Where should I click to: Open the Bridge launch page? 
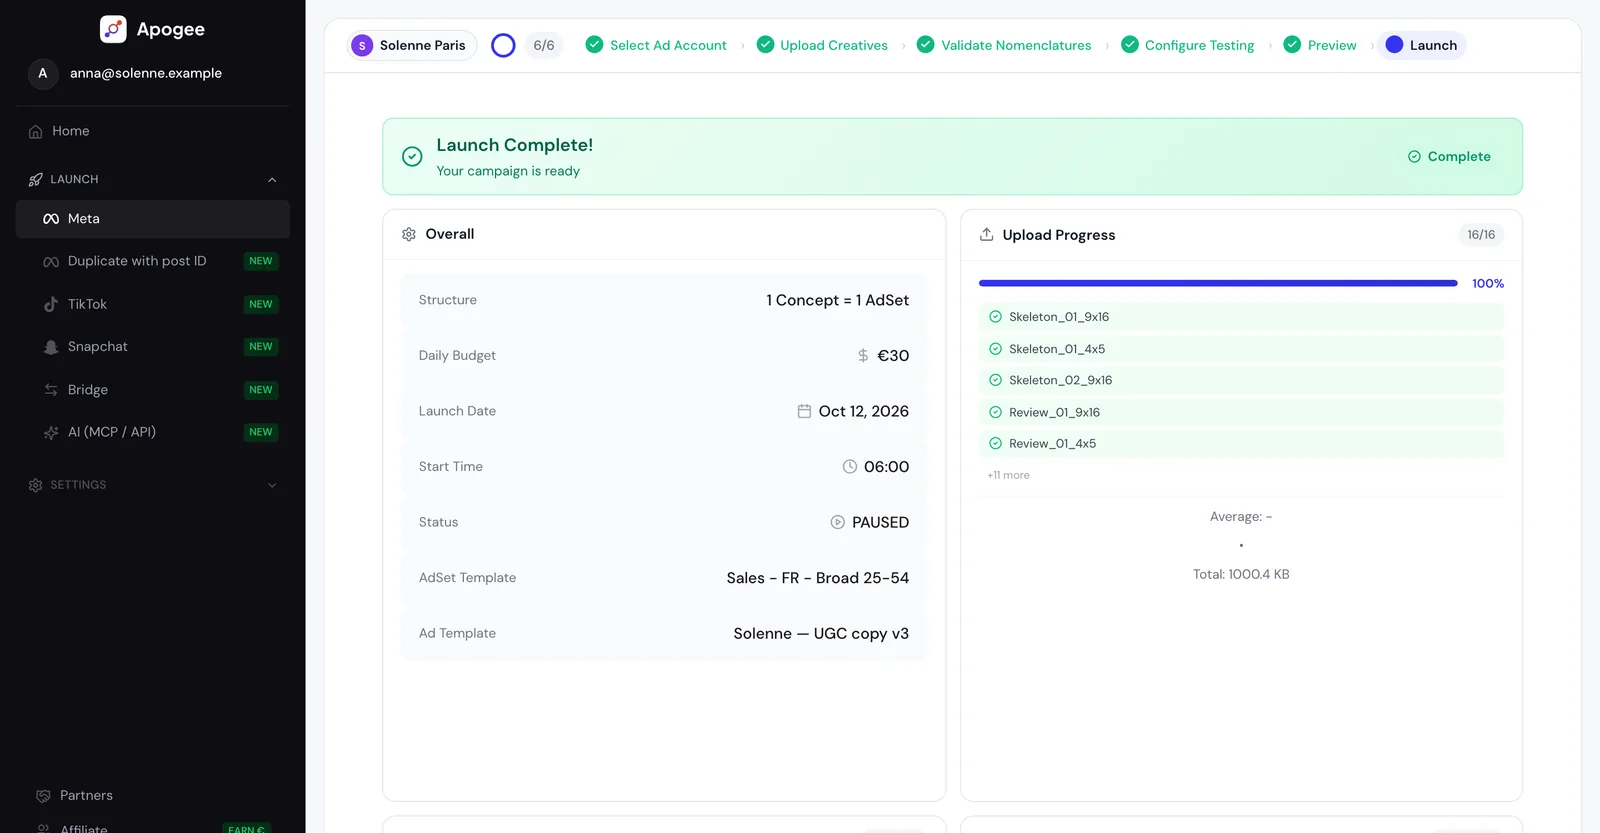(x=153, y=390)
